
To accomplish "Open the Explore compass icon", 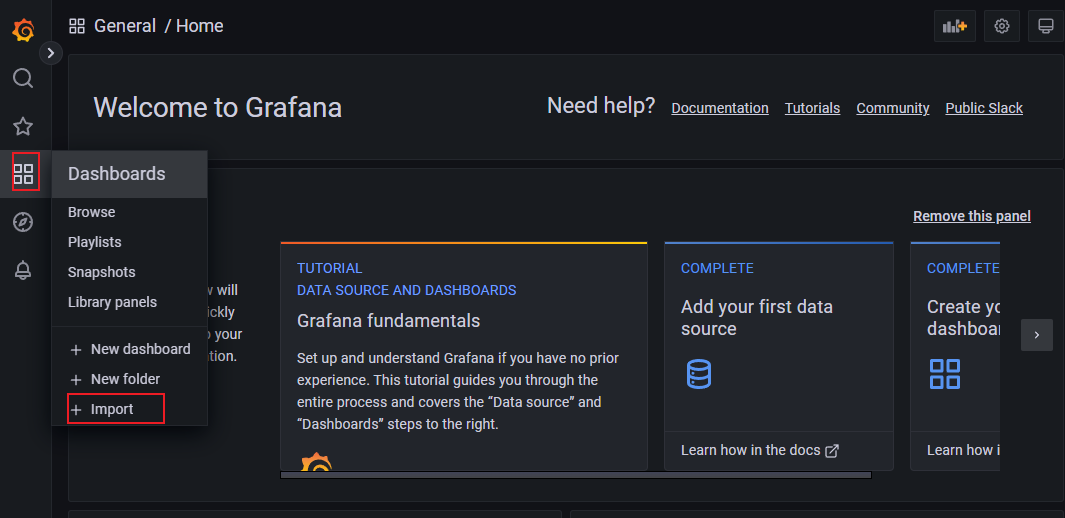I will [23, 222].
